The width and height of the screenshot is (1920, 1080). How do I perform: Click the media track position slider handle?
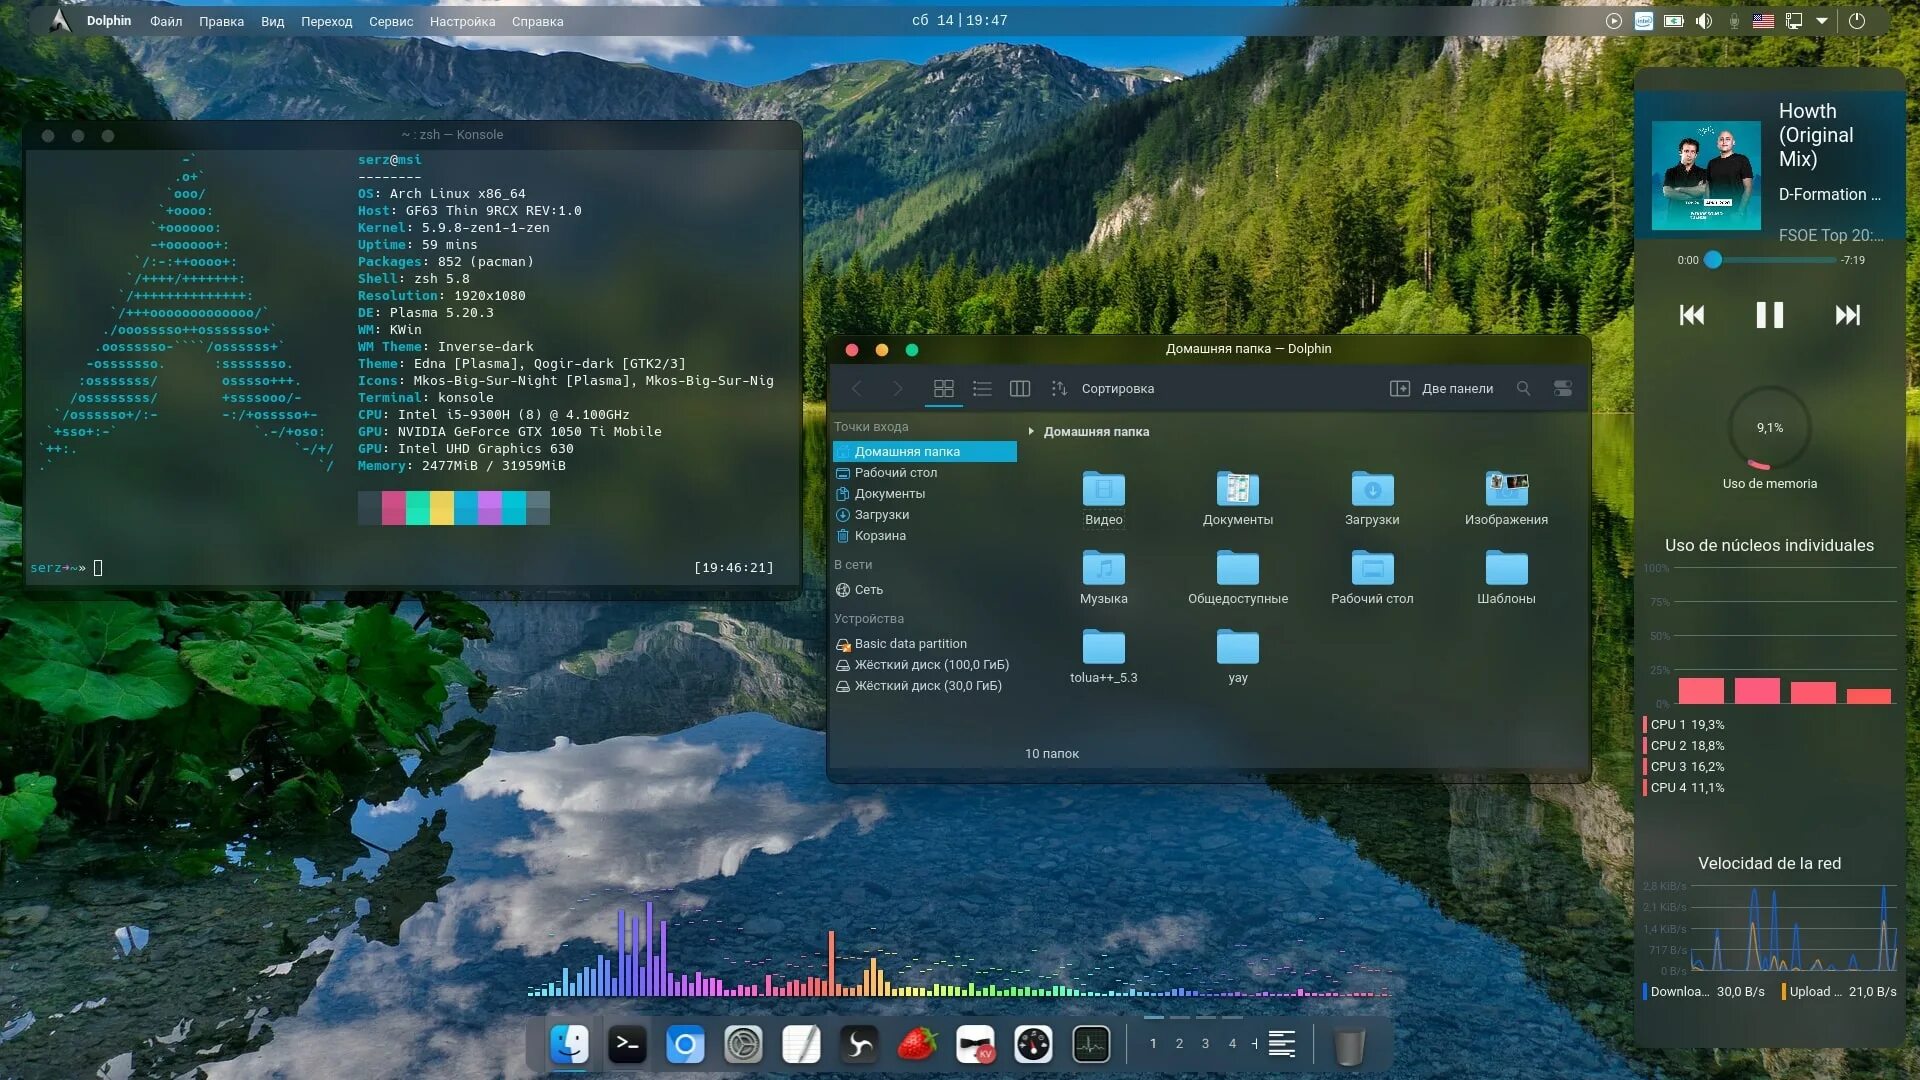point(1713,260)
